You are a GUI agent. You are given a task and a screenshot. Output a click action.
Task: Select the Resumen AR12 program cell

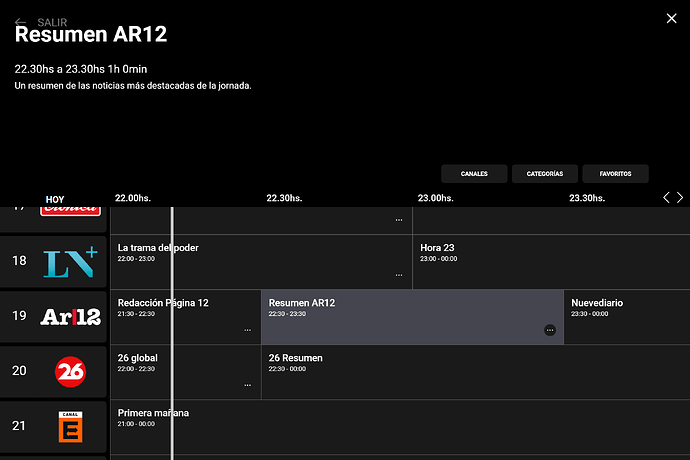coord(412,317)
